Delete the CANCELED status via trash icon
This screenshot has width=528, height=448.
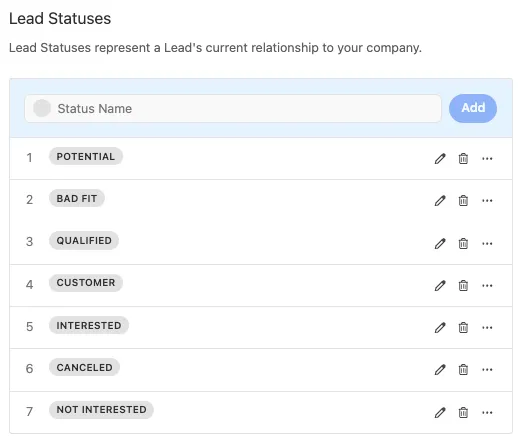coord(463,370)
